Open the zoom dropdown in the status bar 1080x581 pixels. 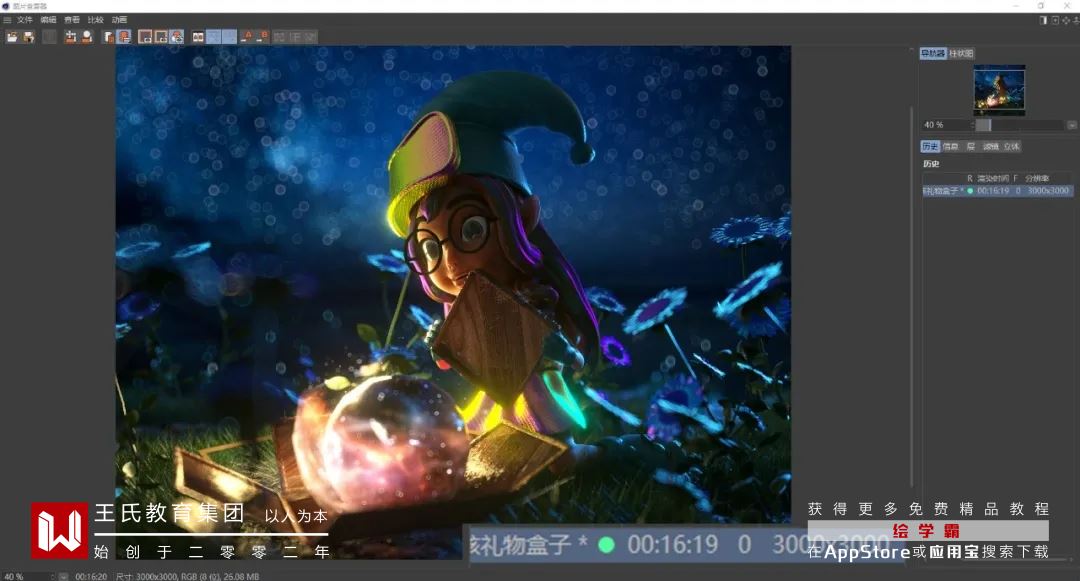[63, 577]
